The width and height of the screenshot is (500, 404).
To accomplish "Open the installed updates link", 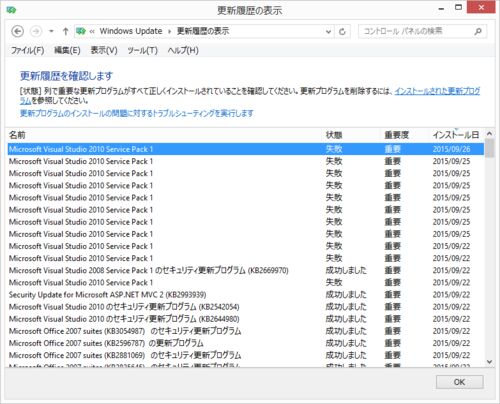I will click(437, 91).
